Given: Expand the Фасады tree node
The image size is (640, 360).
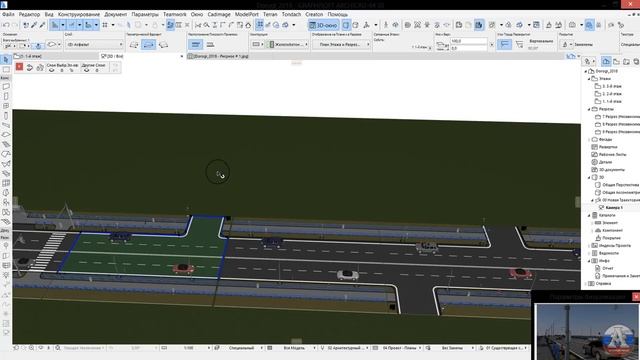Looking at the screenshot, I should 589,140.
